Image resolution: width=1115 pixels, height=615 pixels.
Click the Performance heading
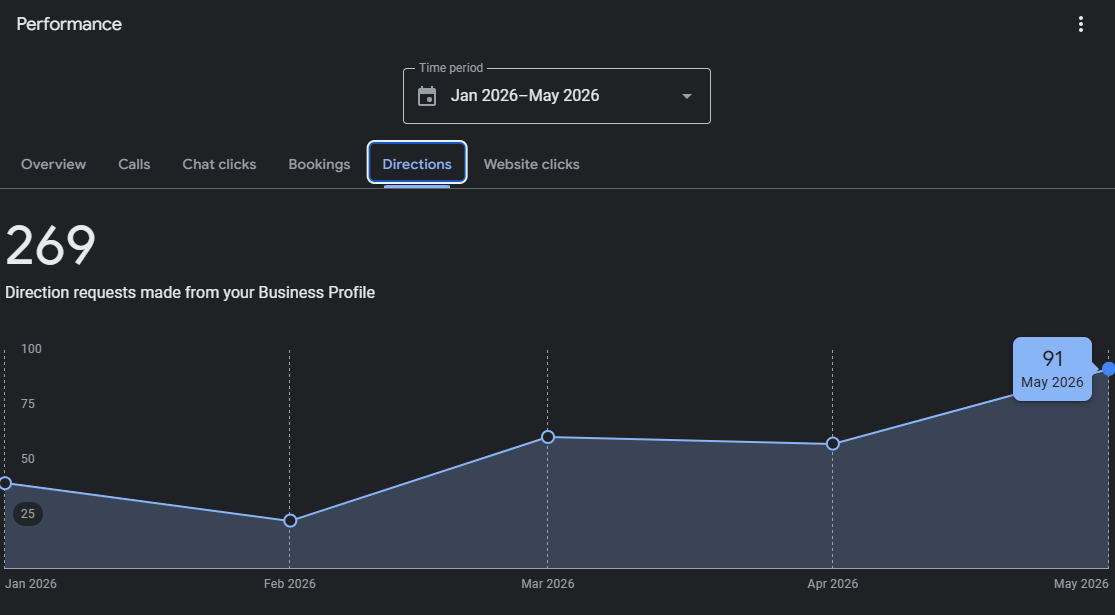[x=69, y=24]
